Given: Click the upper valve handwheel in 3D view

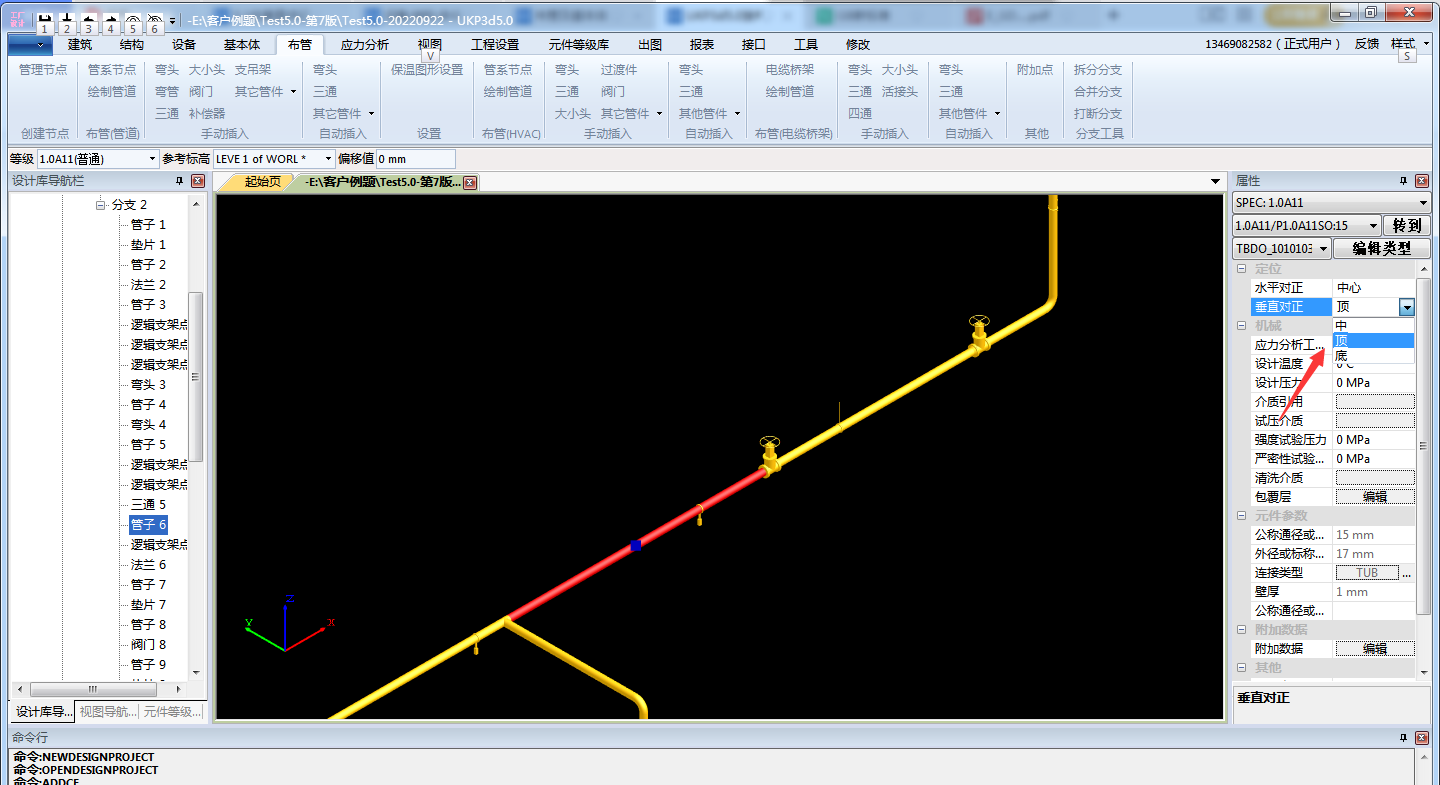Looking at the screenshot, I should pyautogui.click(x=979, y=323).
